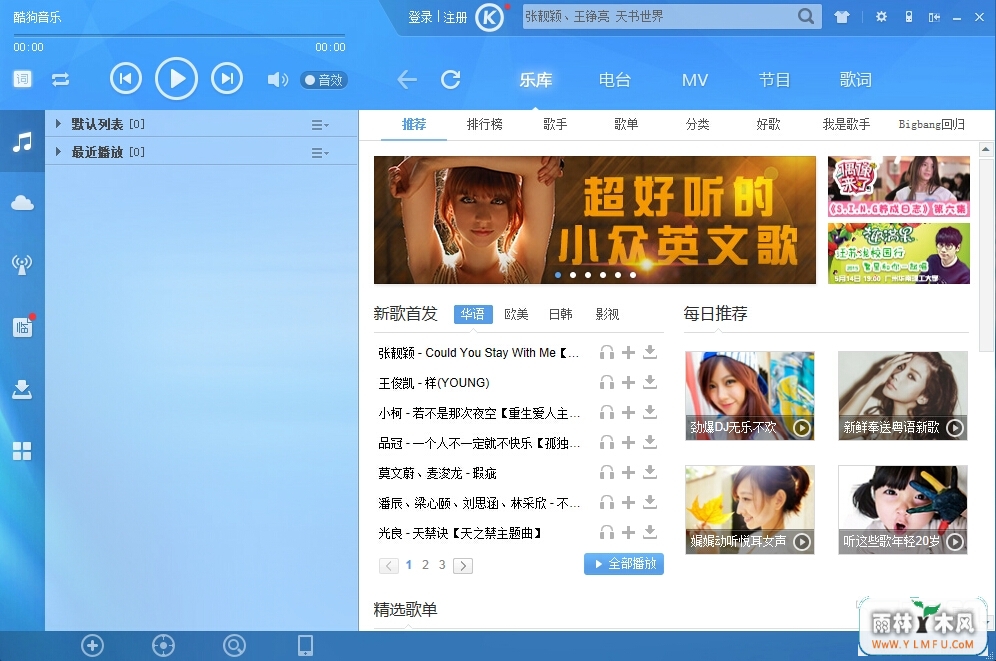Open the 听这些歌年轻20岁 playlist thumbnail
The width and height of the screenshot is (996, 661).
pos(903,509)
